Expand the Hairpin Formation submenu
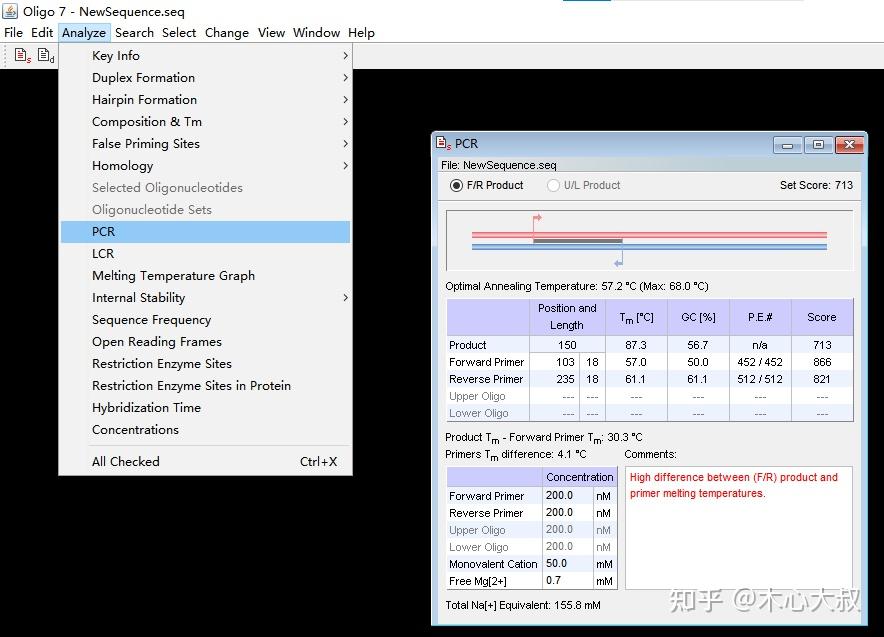Screen dimensions: 884x637 click(x=205, y=99)
